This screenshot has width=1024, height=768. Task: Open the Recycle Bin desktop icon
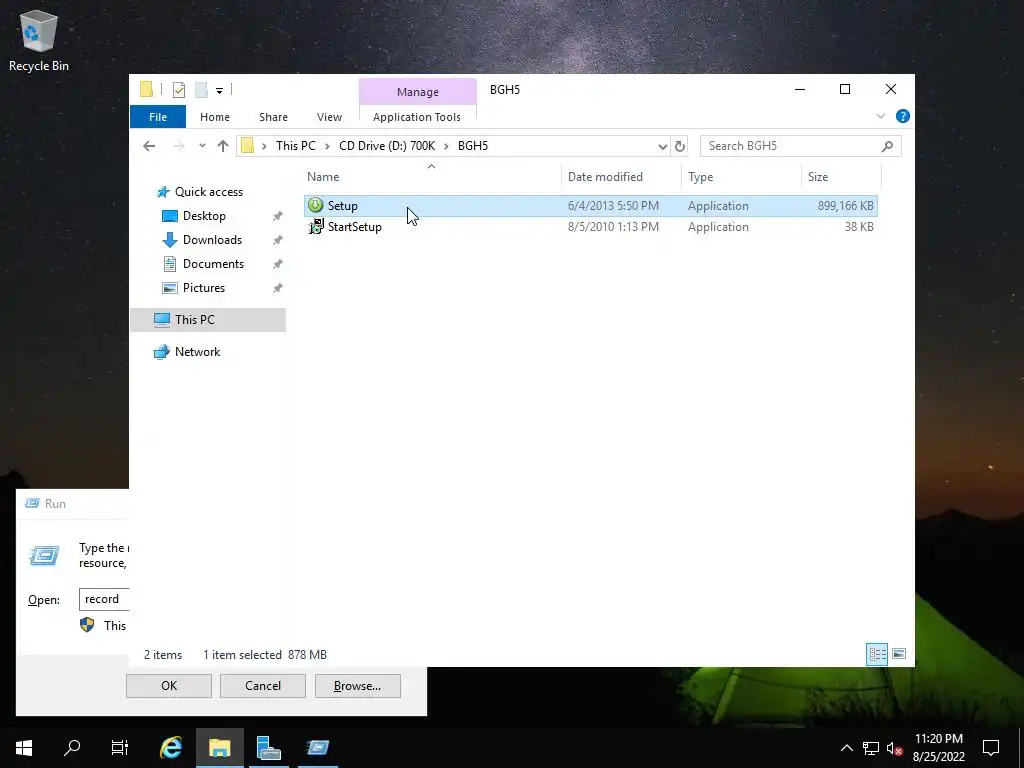39,40
